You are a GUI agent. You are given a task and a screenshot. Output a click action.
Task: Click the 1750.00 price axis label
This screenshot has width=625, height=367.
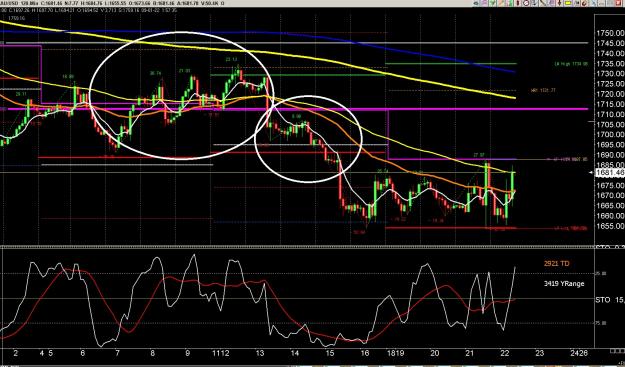(x=610, y=33)
